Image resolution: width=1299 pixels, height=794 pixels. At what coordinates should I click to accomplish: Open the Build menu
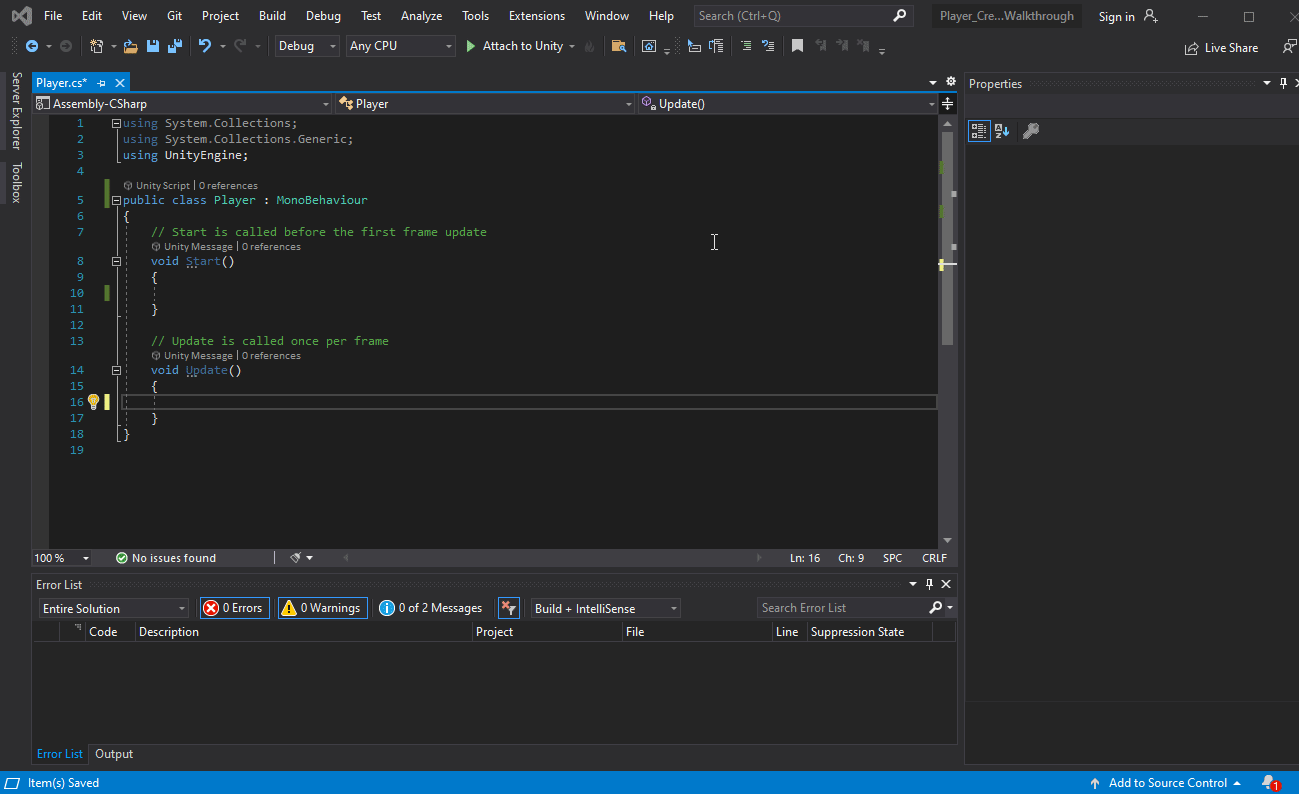coord(272,16)
